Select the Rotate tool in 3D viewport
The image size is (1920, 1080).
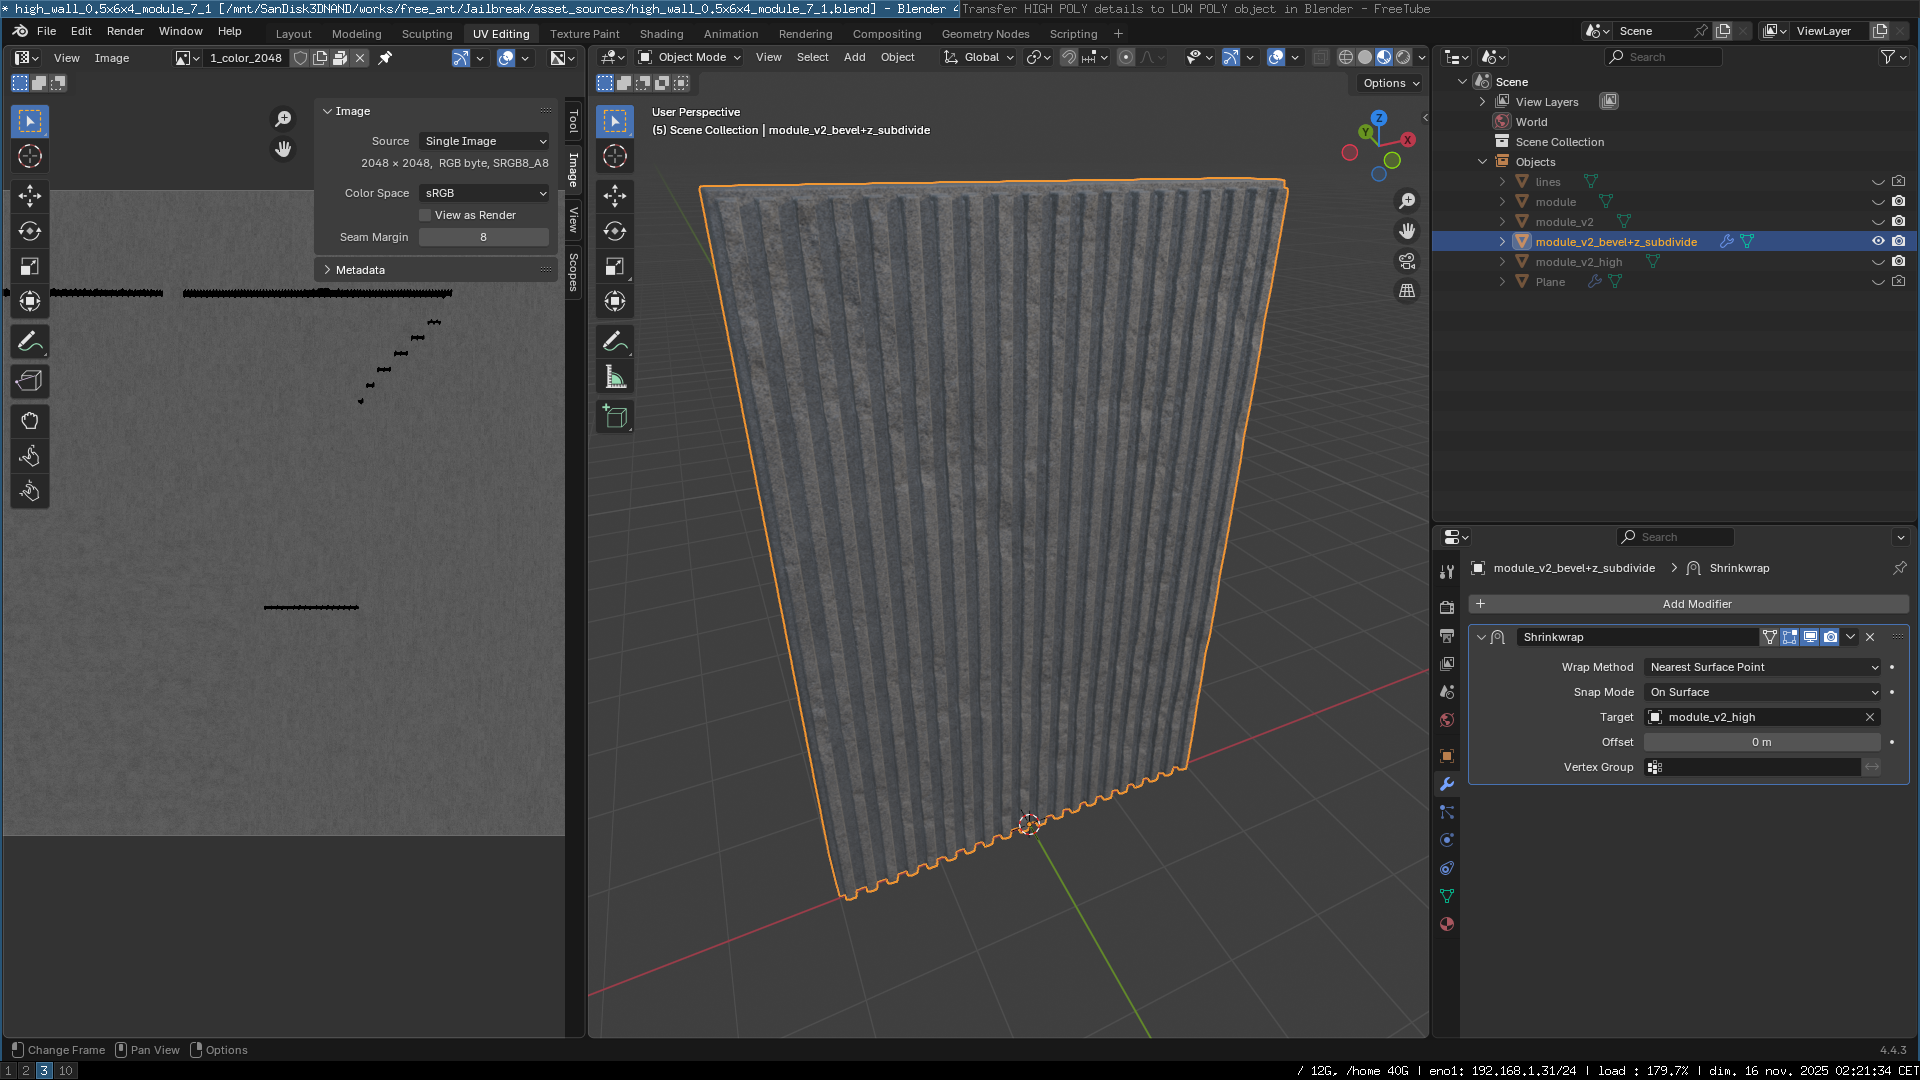click(x=615, y=231)
